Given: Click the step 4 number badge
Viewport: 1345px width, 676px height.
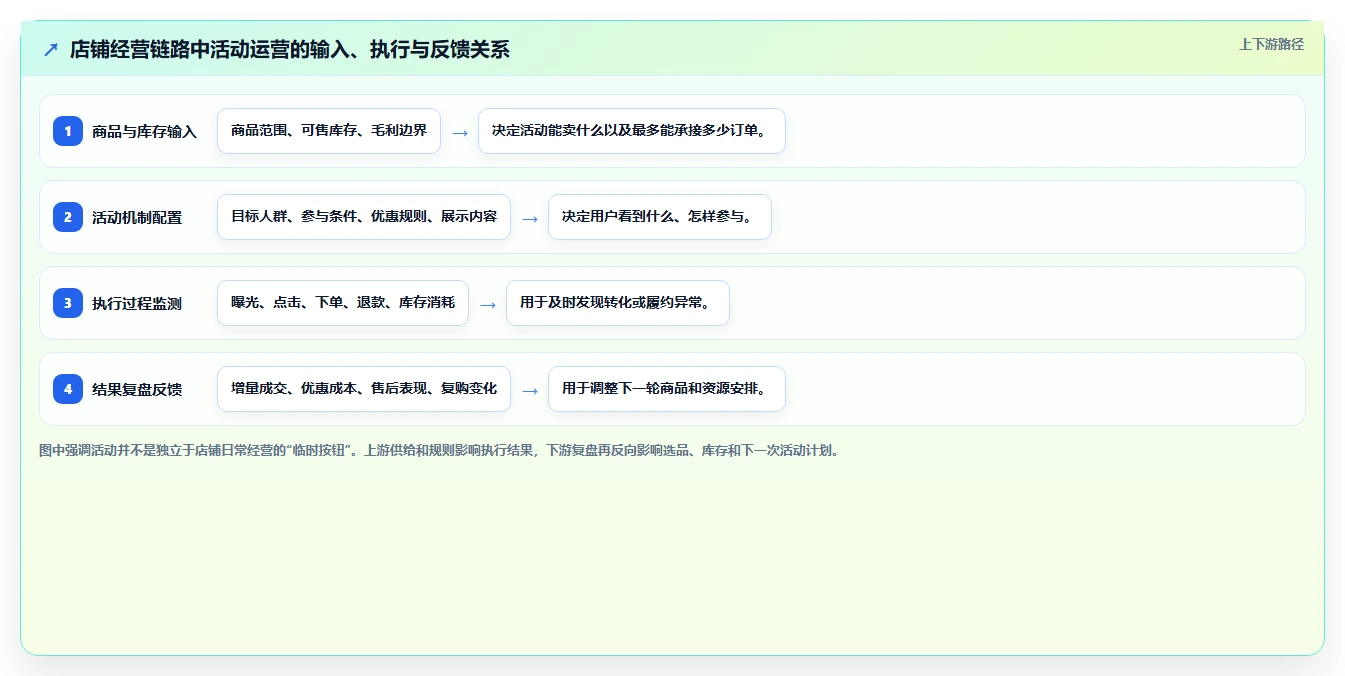Looking at the screenshot, I should [68, 389].
